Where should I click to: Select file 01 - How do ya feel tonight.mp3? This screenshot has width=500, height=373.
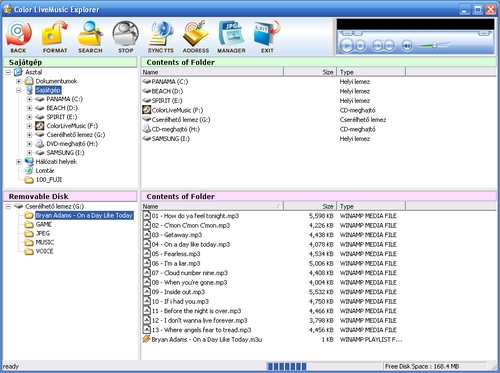click(195, 216)
